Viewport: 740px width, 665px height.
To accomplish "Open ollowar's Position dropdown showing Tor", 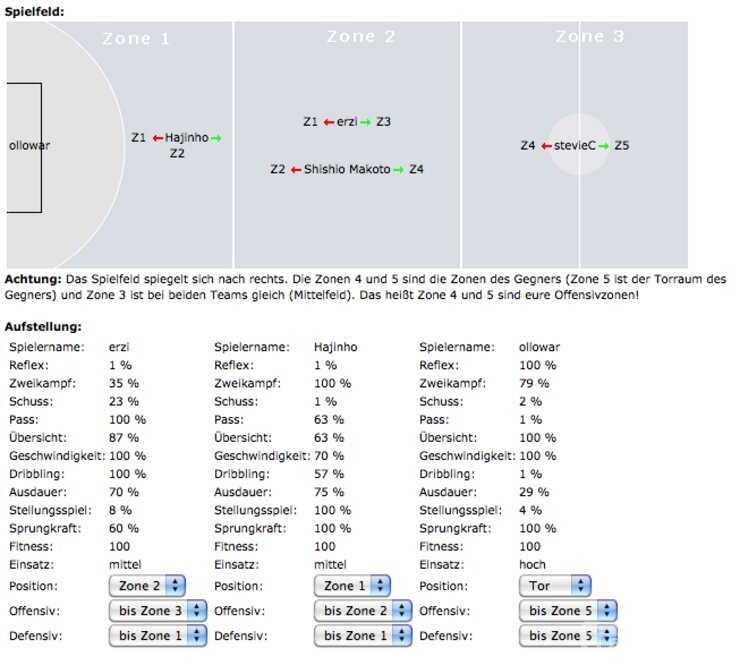I will (555, 586).
